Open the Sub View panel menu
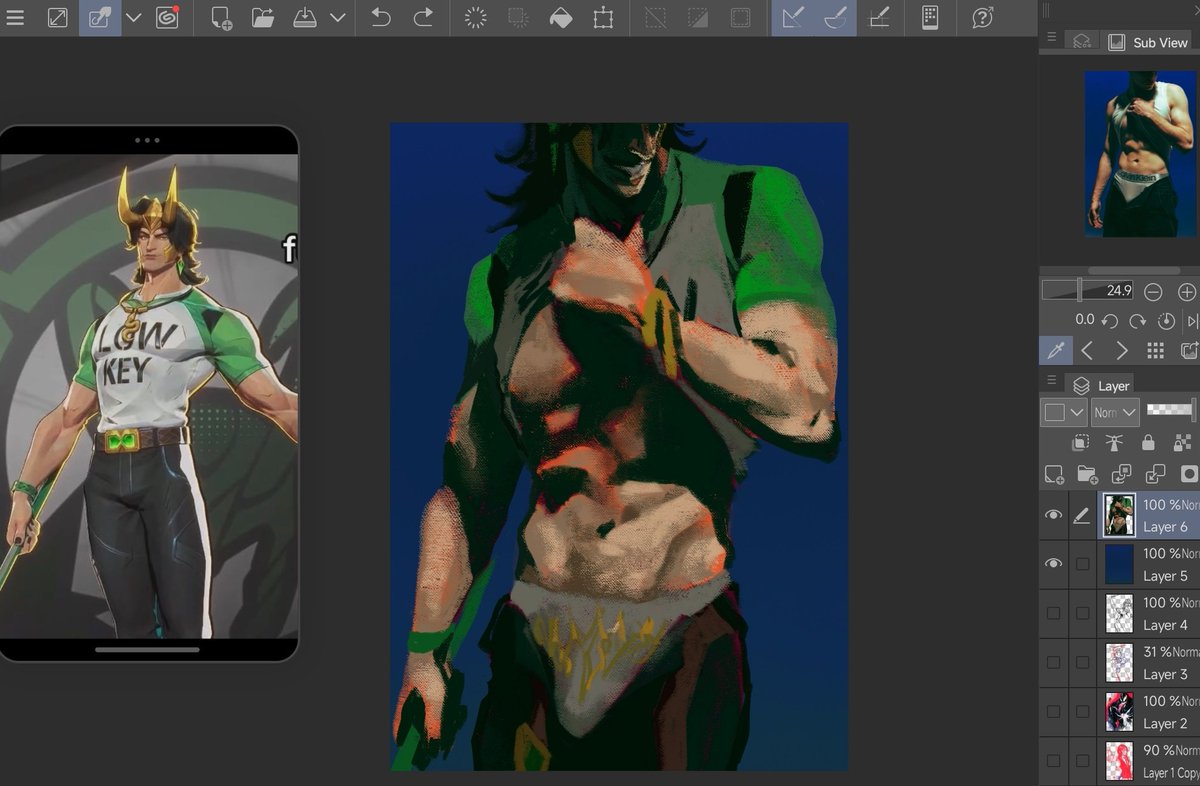This screenshot has width=1200, height=786. (1051, 37)
